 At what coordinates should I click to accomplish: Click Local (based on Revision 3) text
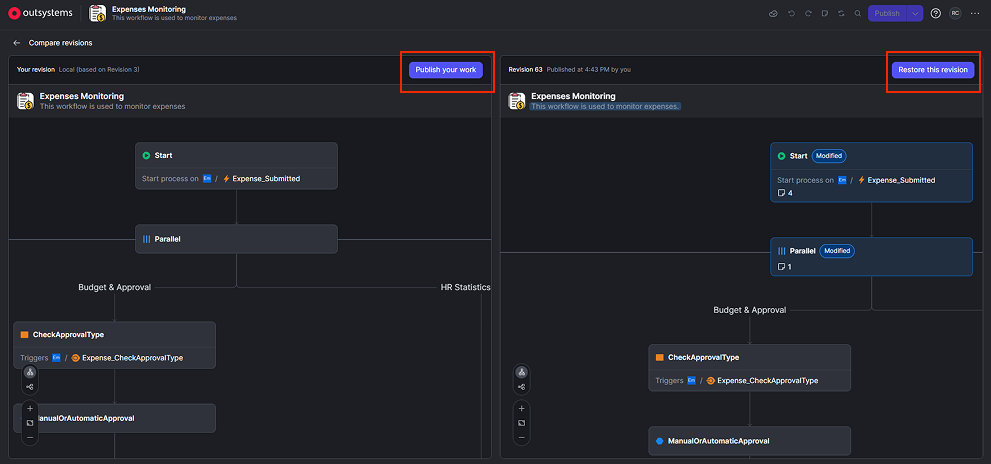99,70
